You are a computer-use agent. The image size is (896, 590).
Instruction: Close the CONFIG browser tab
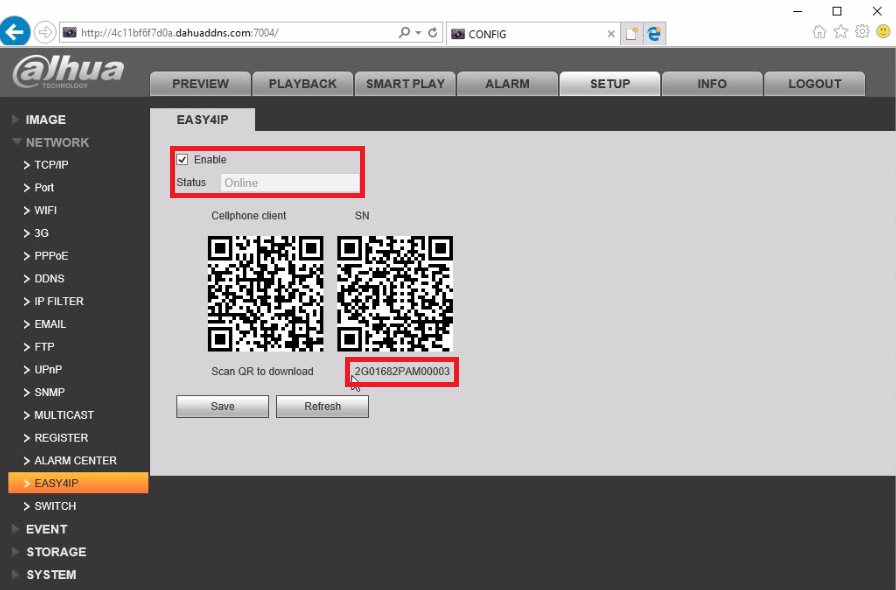click(611, 34)
